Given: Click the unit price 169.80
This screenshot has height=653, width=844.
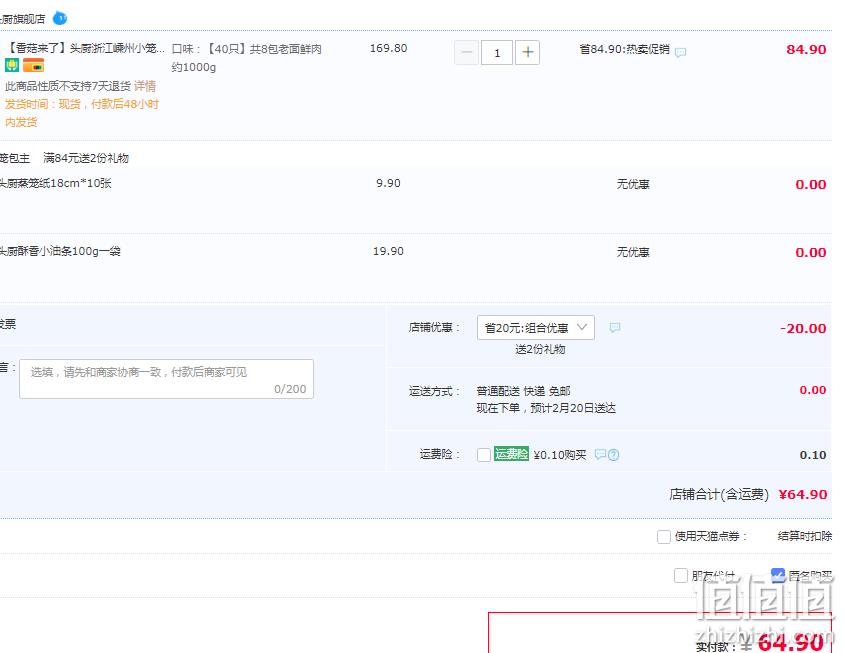Looking at the screenshot, I should tap(389, 48).
